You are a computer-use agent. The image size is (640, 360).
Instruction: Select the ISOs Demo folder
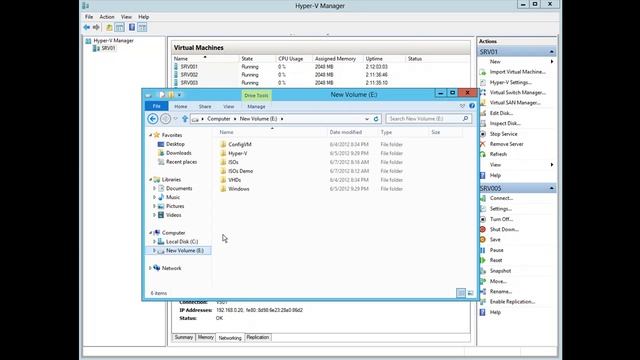[x=240, y=171]
